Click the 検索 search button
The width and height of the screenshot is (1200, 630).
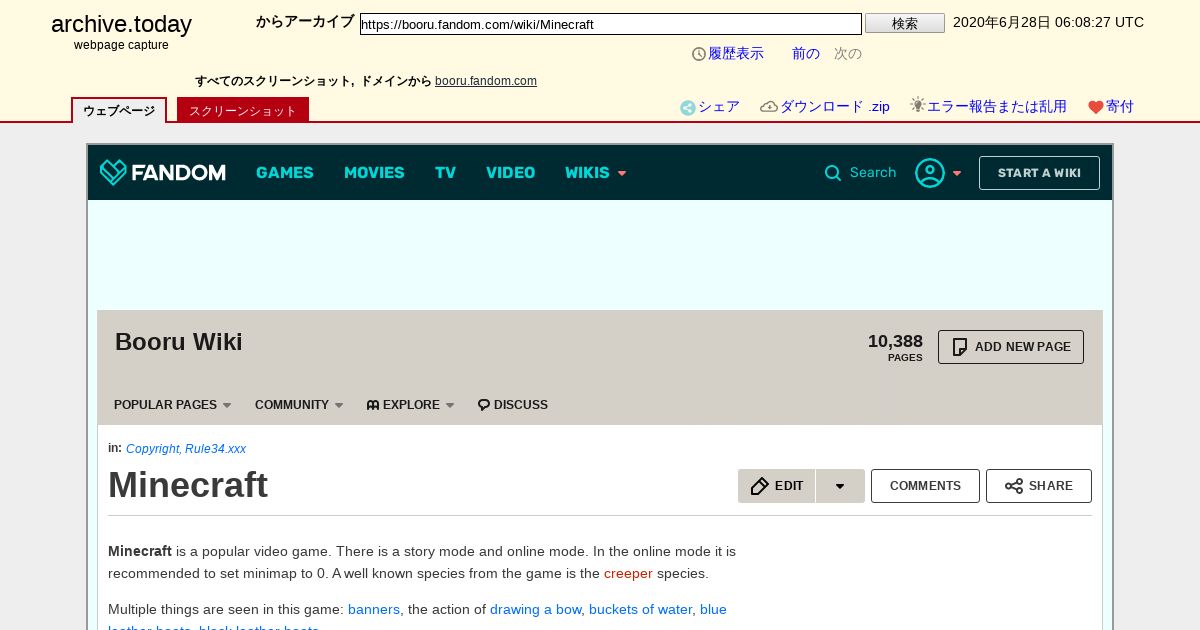pos(905,23)
